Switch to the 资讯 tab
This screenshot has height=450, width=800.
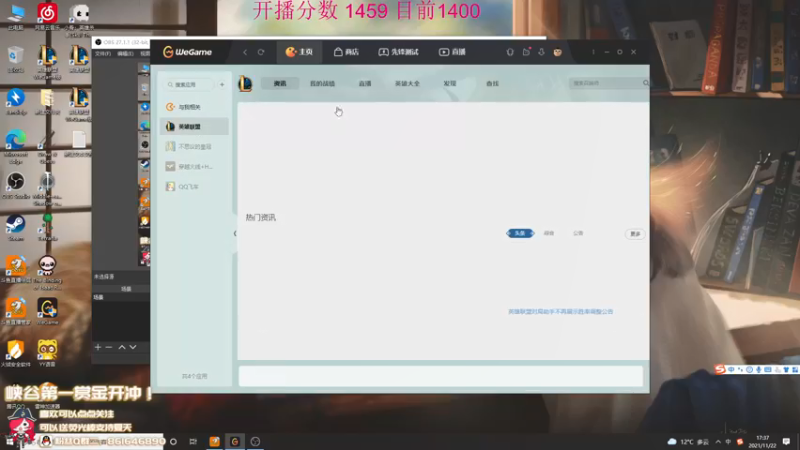pos(280,83)
